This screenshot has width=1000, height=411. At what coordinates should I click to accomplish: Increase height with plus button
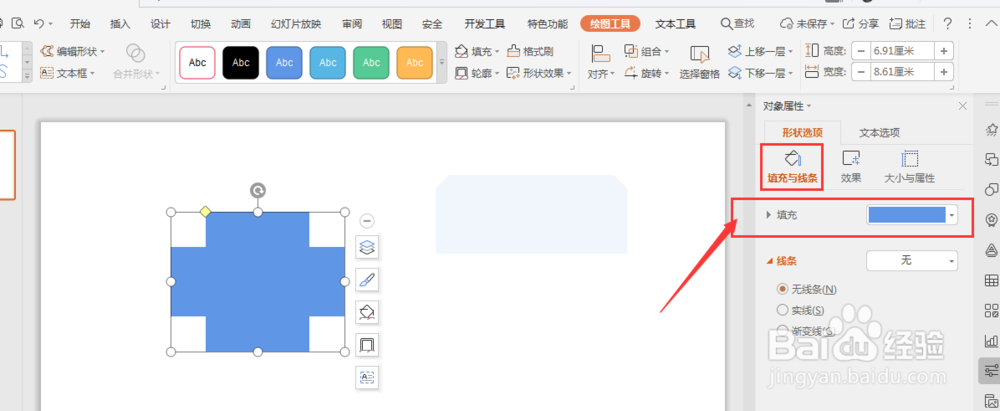click(944, 50)
